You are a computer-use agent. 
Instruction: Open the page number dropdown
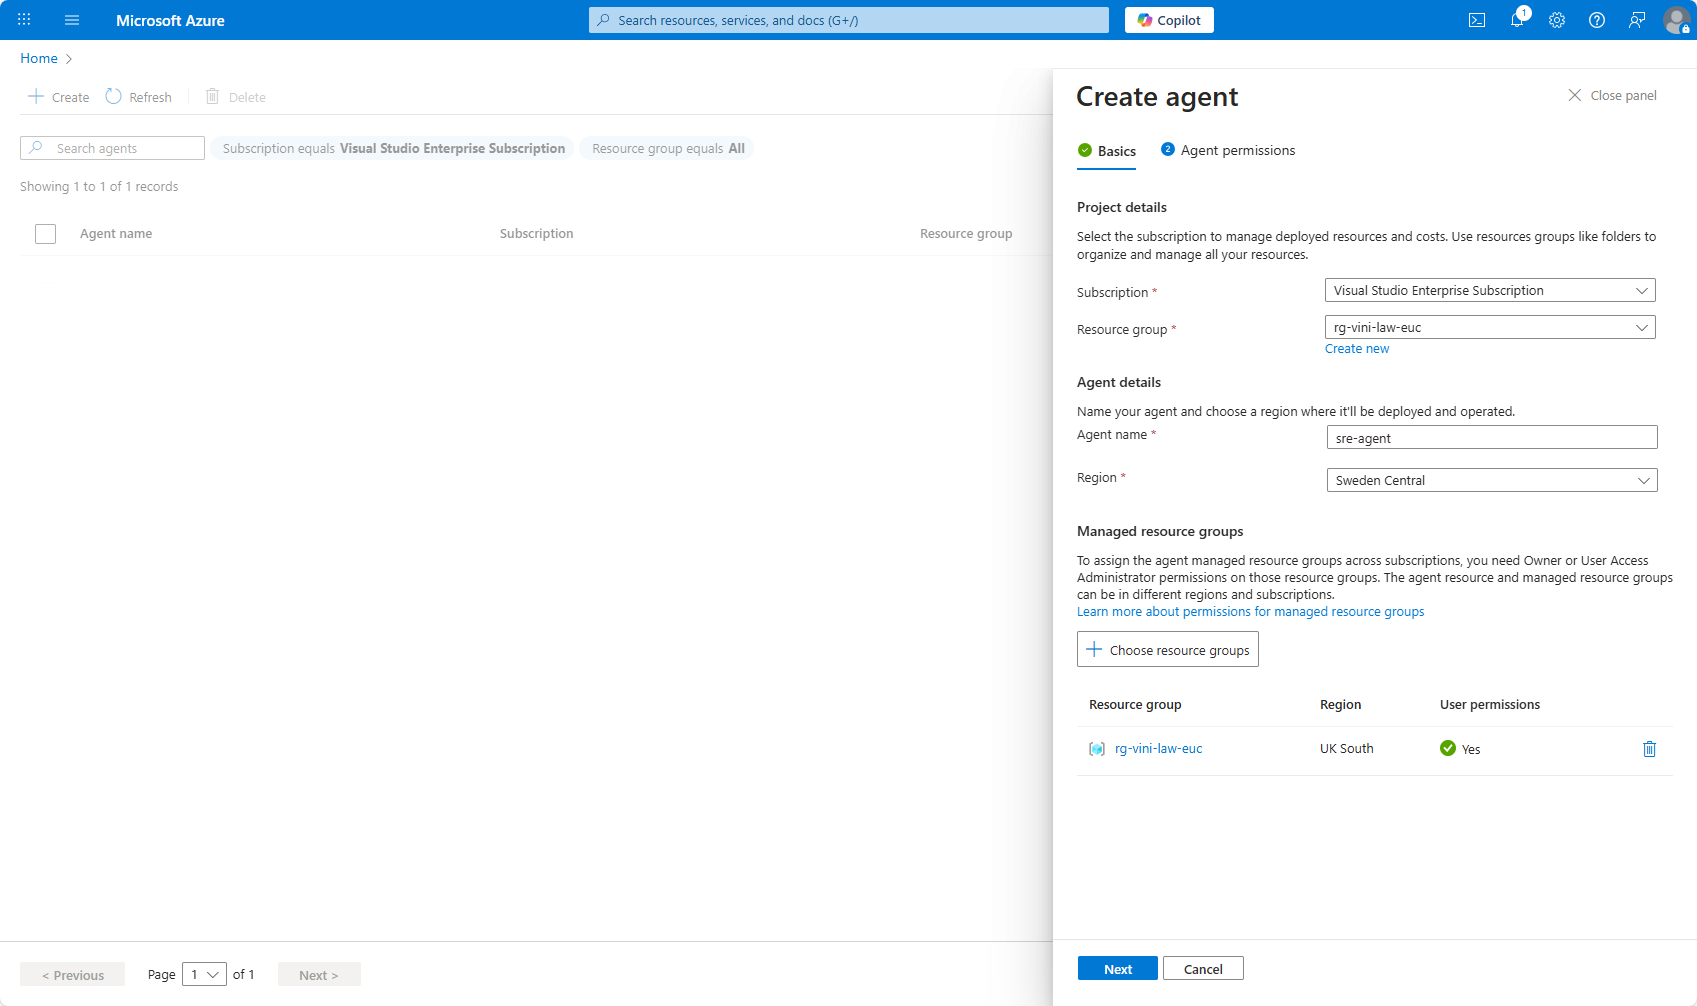pos(204,975)
